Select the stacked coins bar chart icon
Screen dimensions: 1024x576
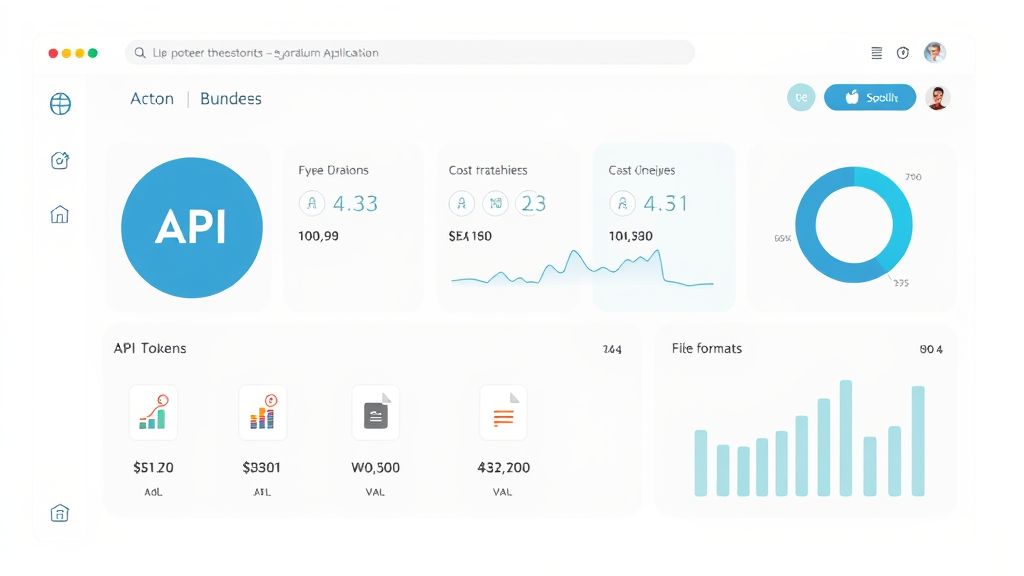click(263, 412)
